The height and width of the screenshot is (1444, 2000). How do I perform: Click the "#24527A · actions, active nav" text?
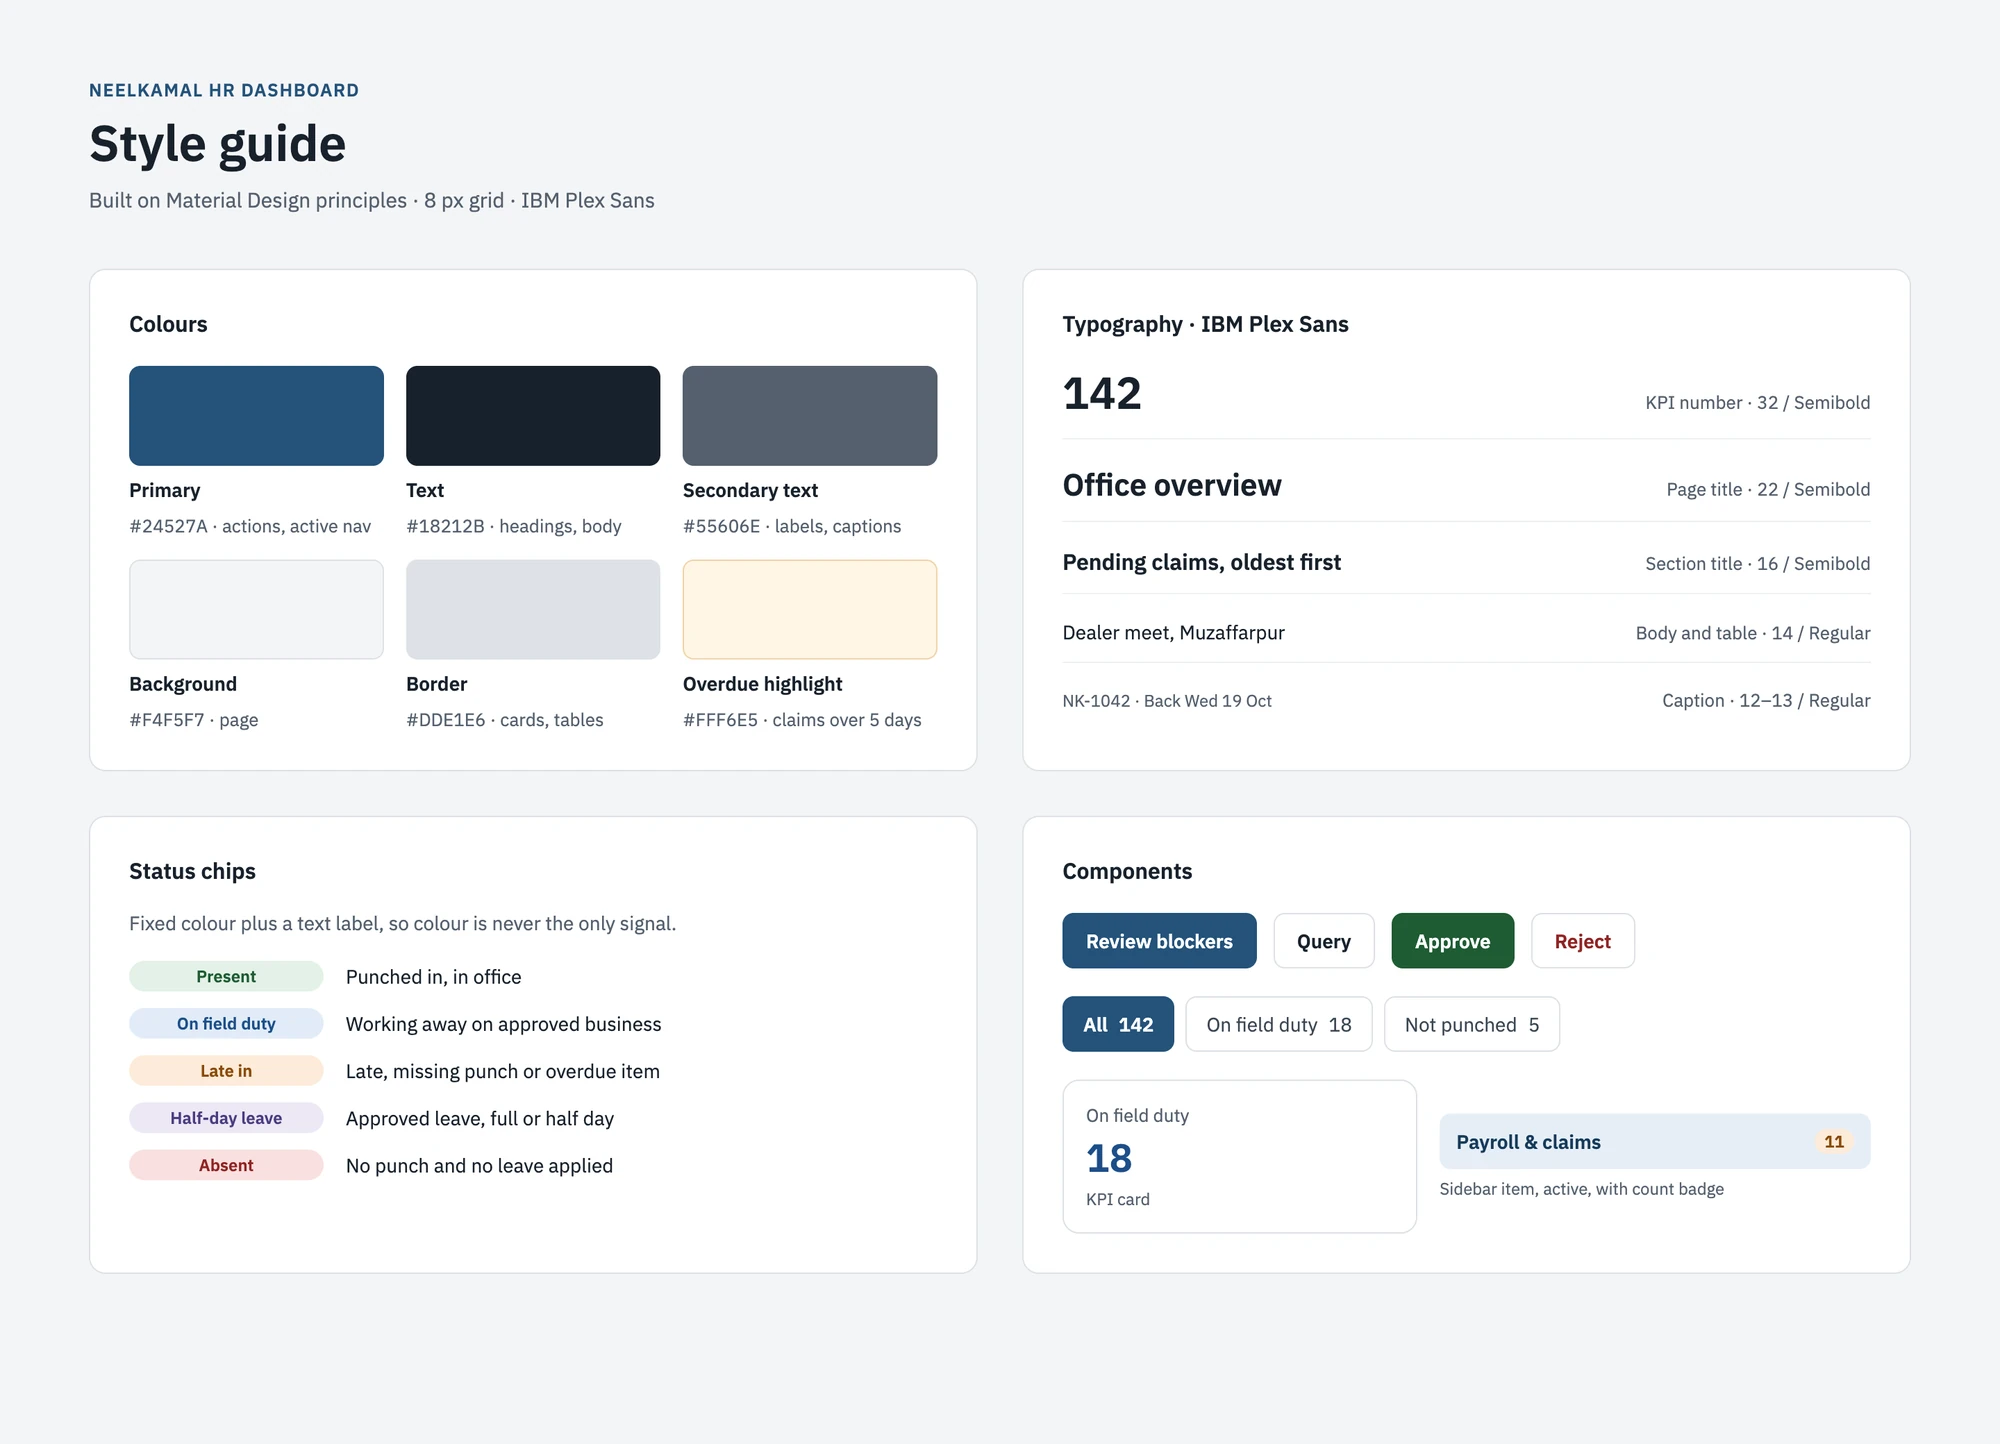(250, 526)
